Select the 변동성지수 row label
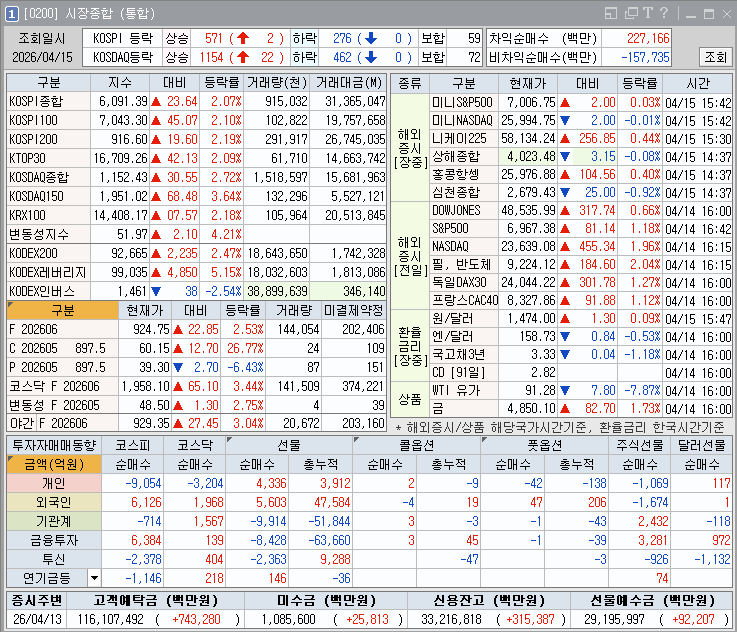Image resolution: width=737 pixels, height=632 pixels. pyautogui.click(x=48, y=234)
